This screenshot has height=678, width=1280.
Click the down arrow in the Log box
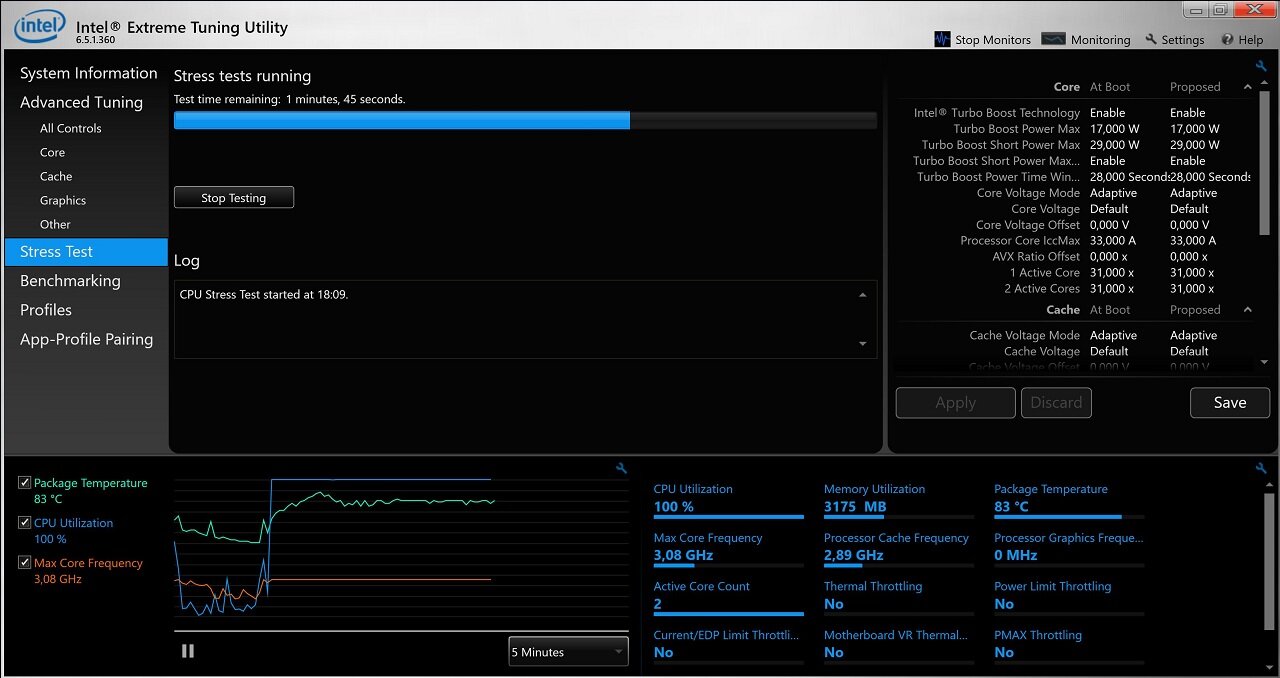tap(863, 344)
